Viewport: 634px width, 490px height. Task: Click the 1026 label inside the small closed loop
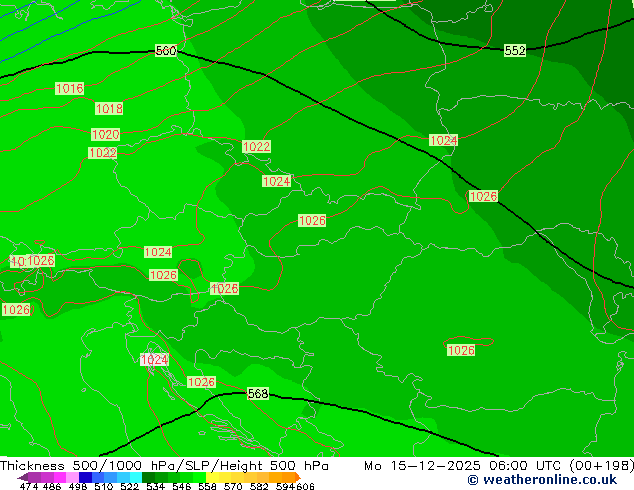[461, 350]
